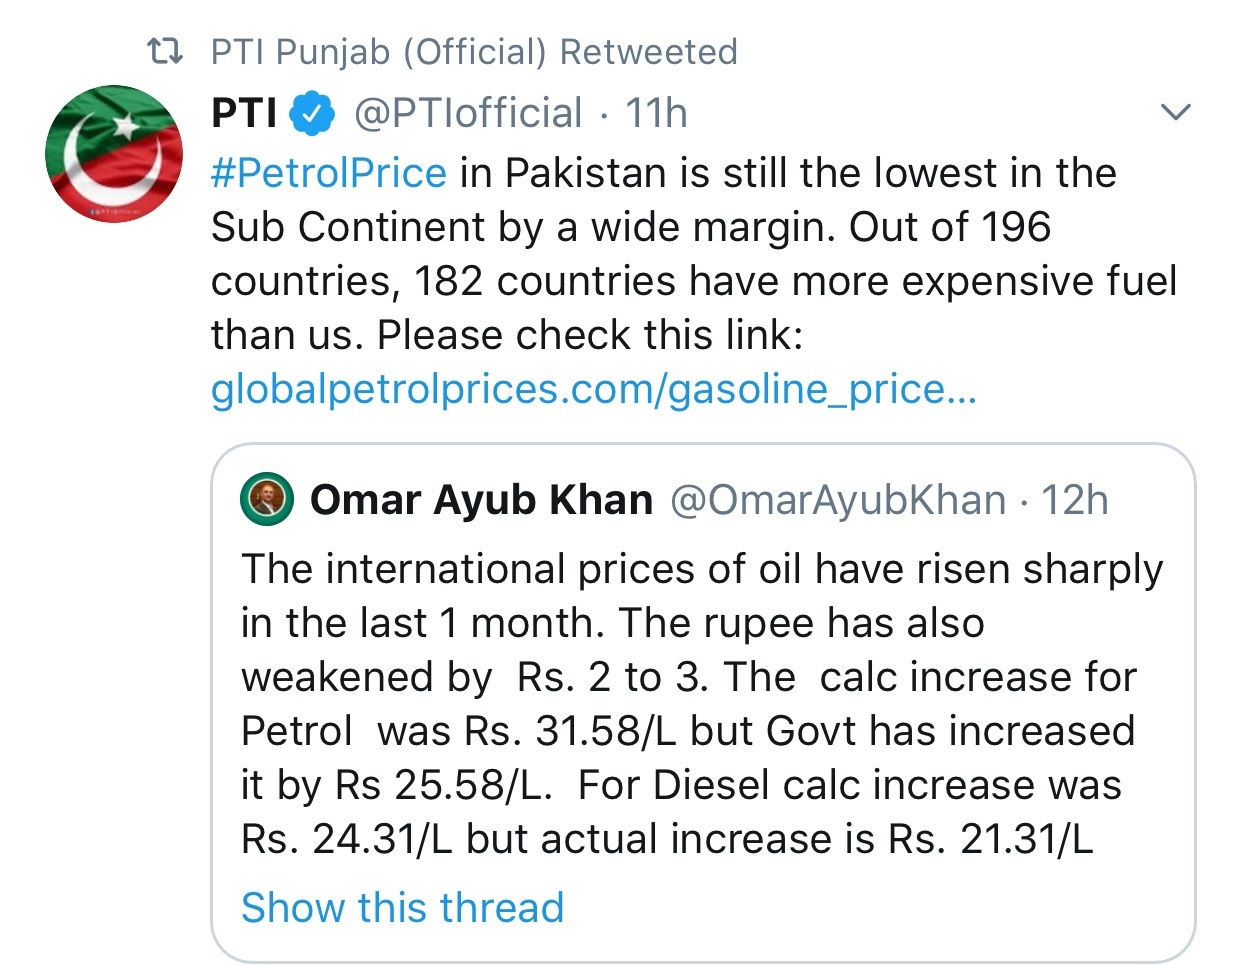Click the 12h quoted tweet timestamp
This screenshot has width=1234, height=965.
click(1075, 499)
